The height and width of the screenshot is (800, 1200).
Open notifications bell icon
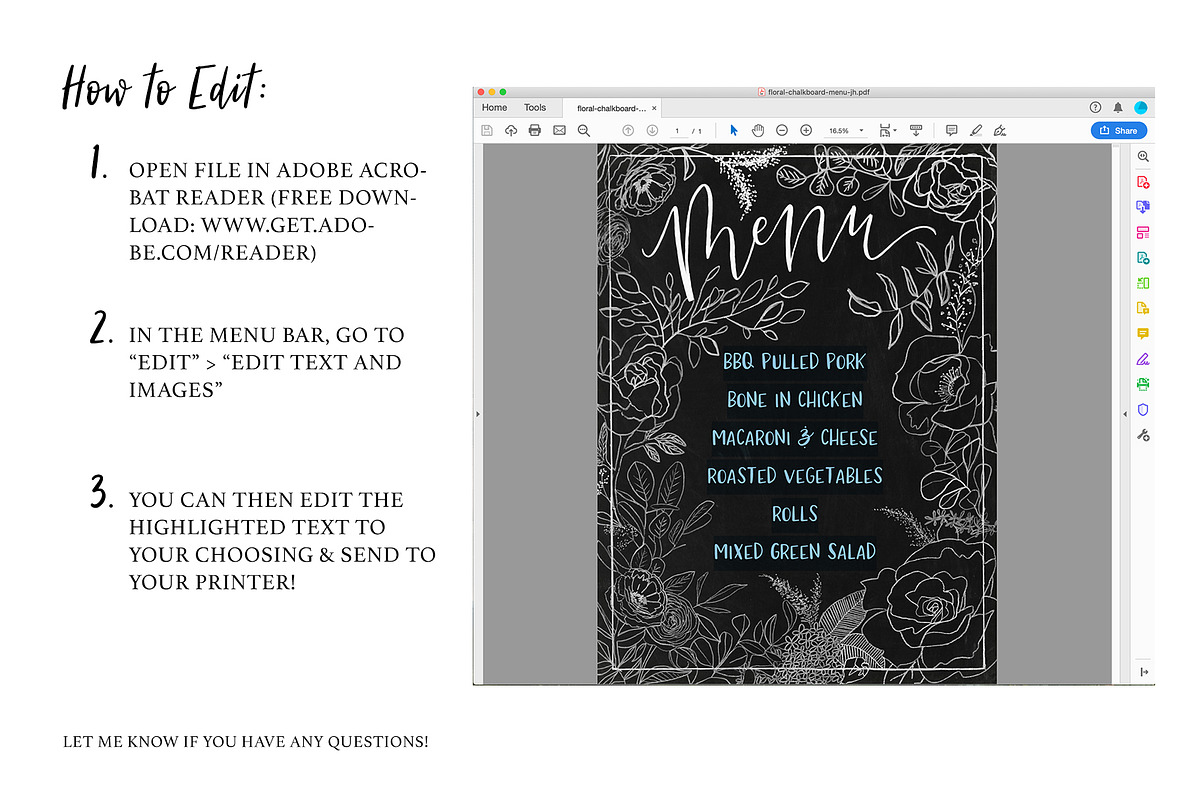pos(1118,107)
